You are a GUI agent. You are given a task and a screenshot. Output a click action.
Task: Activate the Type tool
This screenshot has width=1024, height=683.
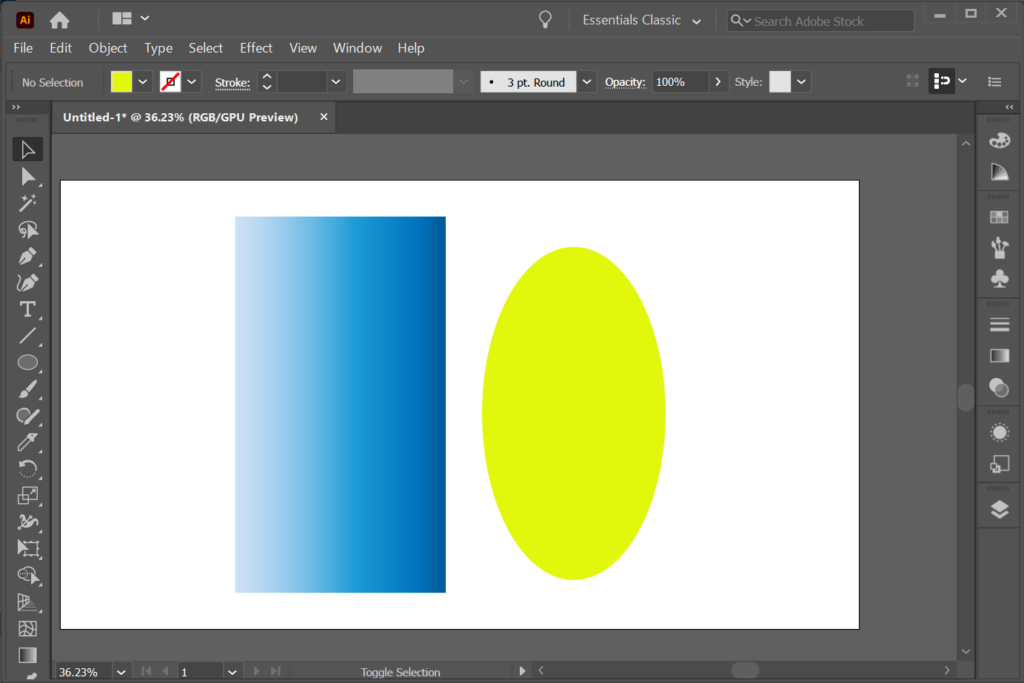(27, 309)
